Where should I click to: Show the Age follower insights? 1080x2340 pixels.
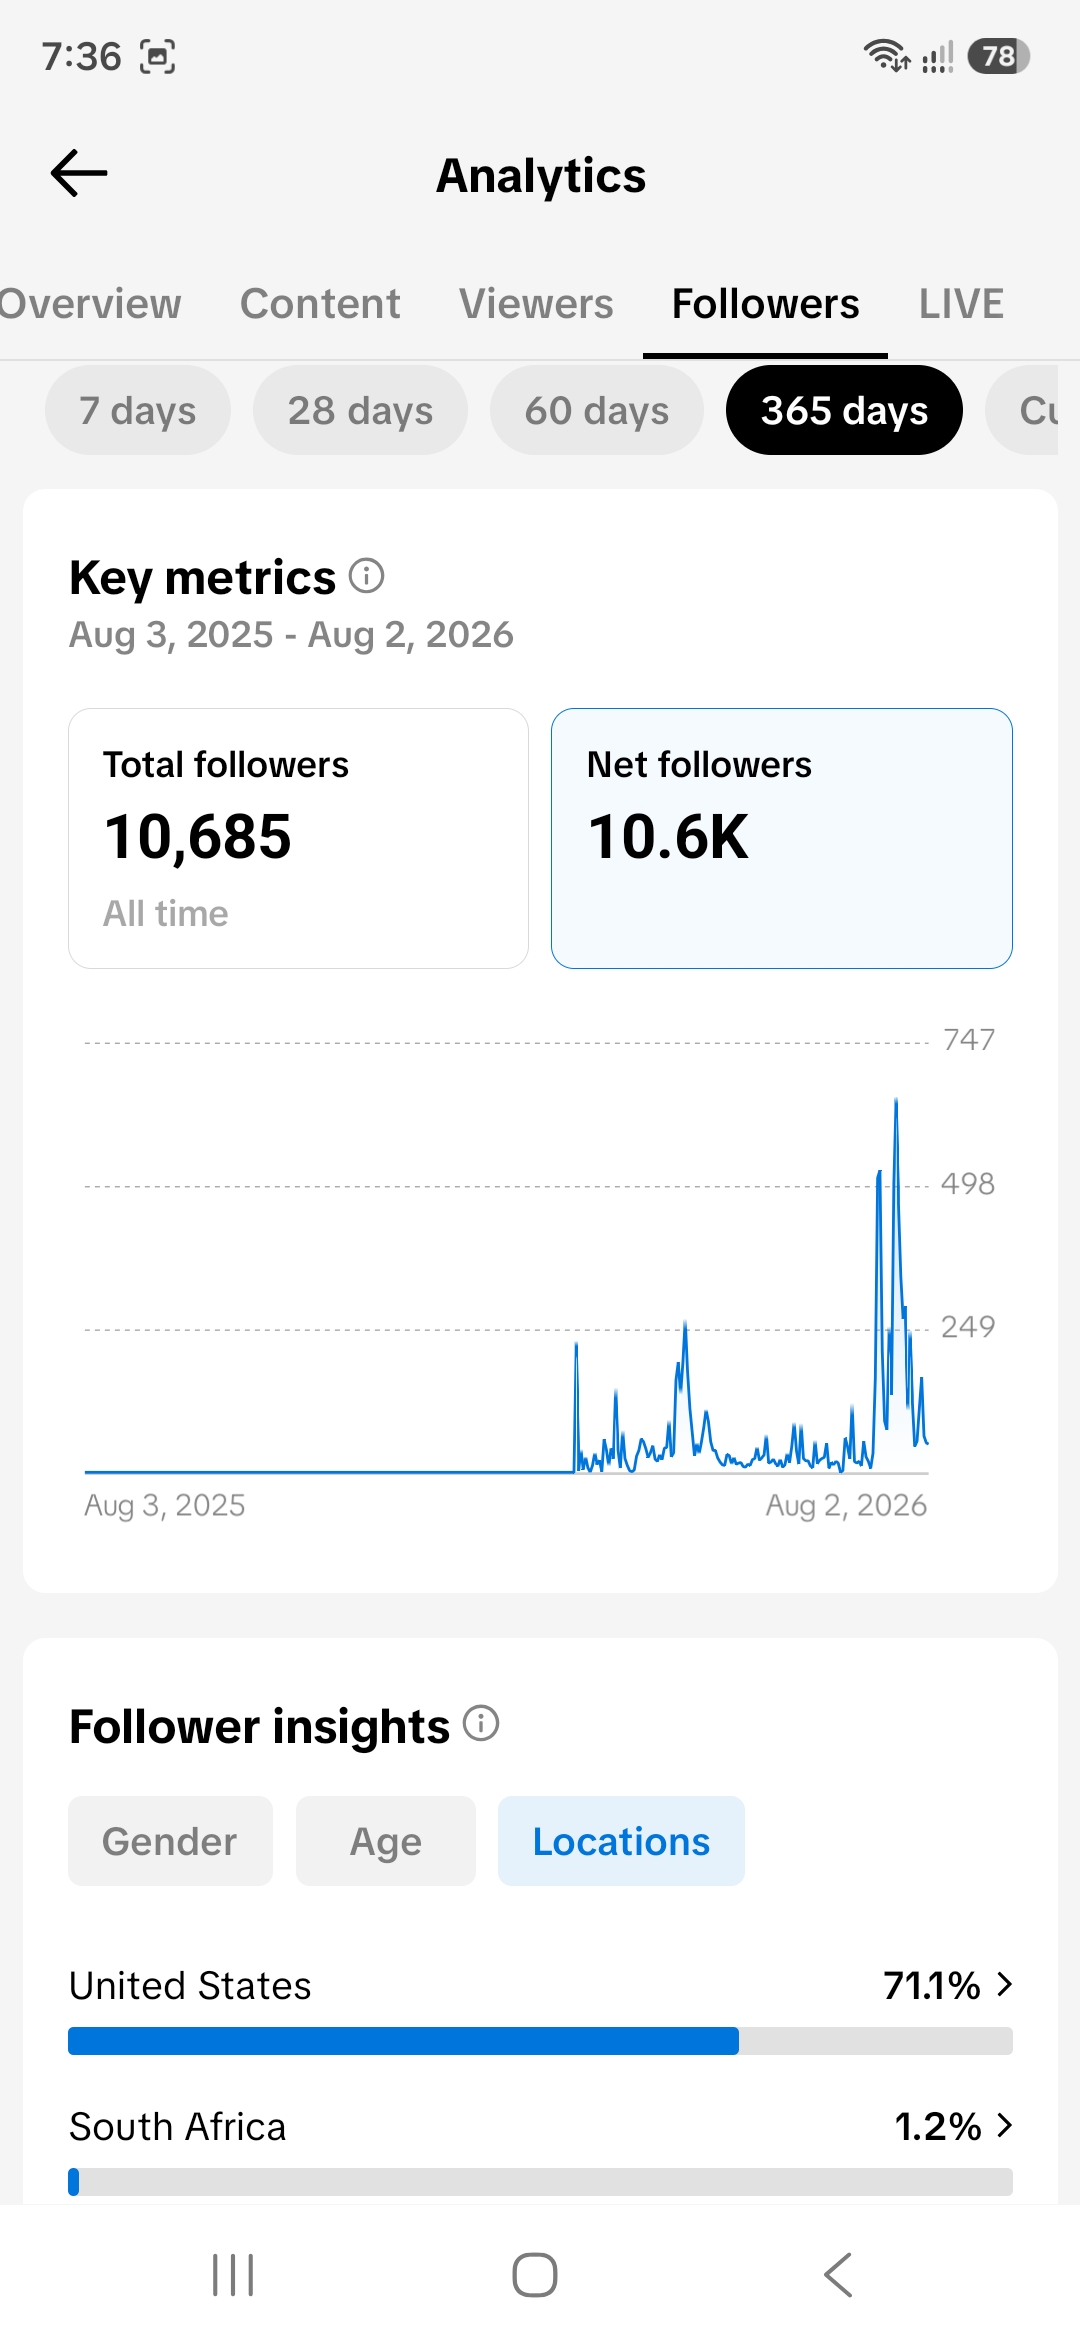pyautogui.click(x=386, y=1841)
